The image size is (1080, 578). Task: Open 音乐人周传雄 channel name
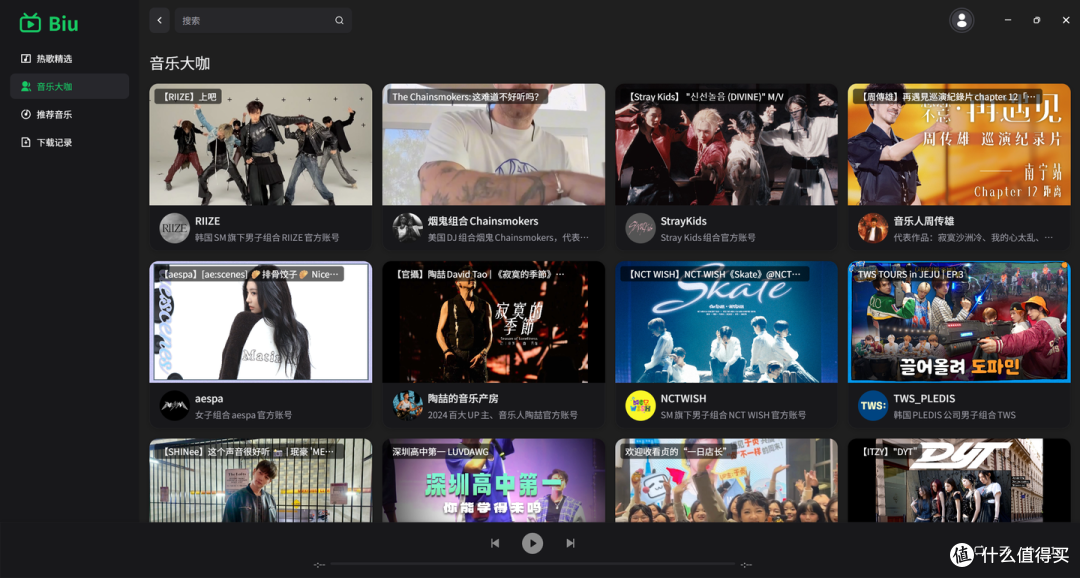[x=924, y=221]
